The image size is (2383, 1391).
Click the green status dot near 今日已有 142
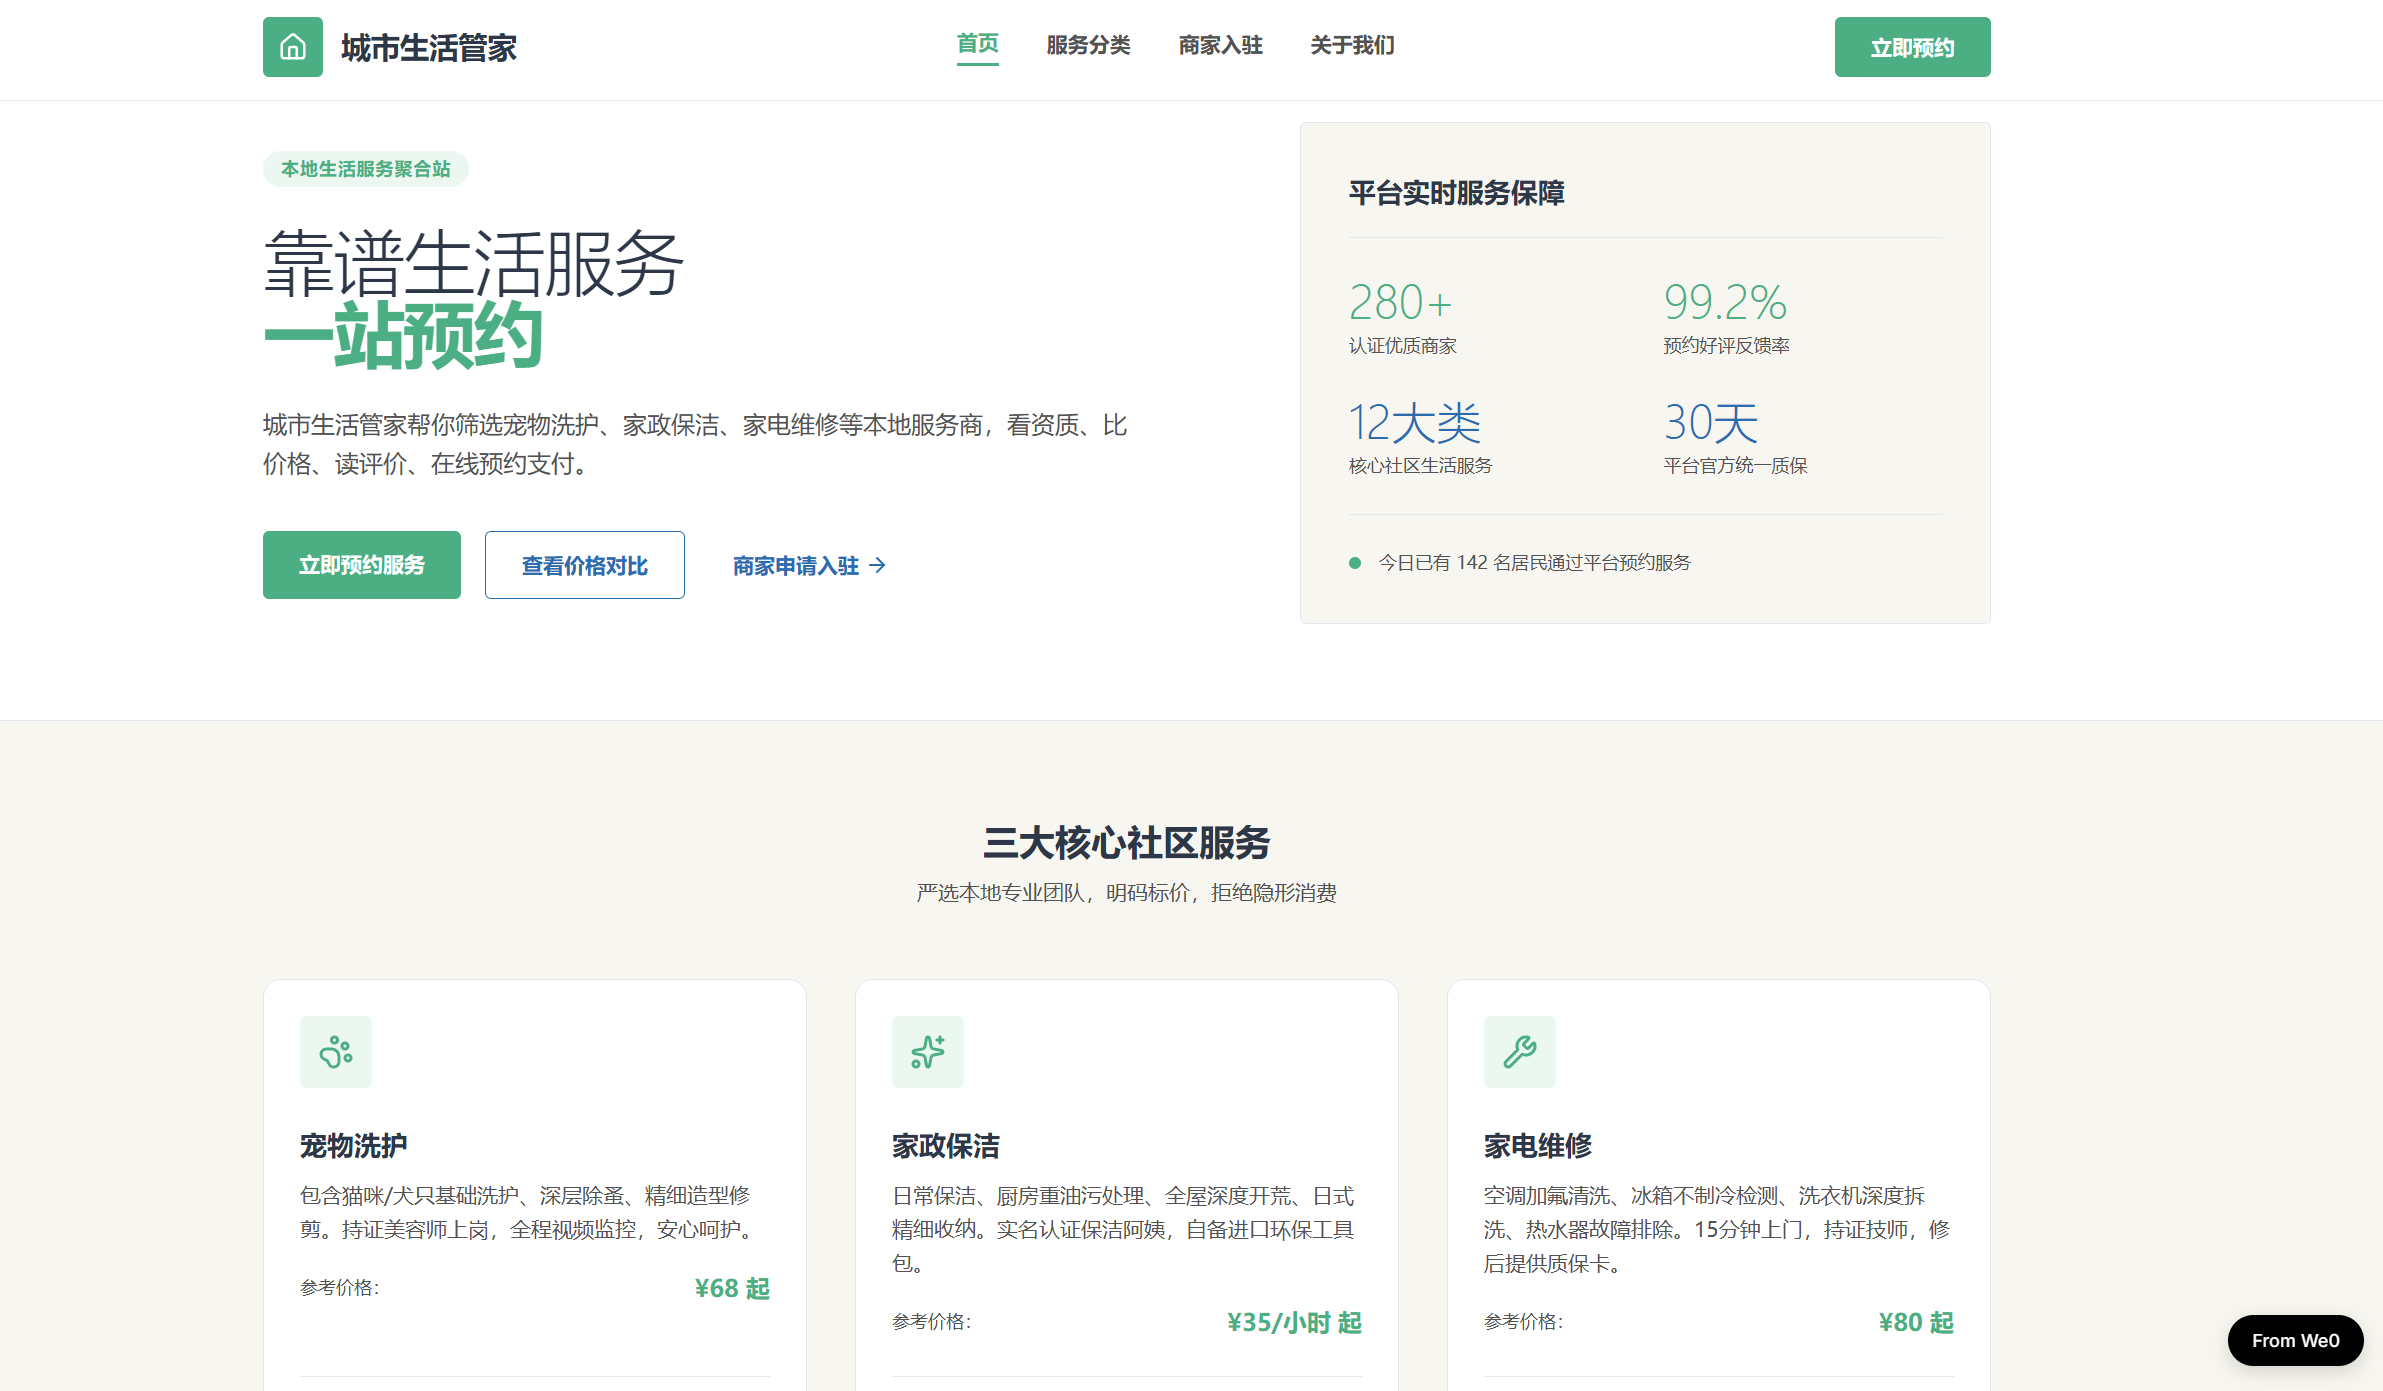point(1355,563)
